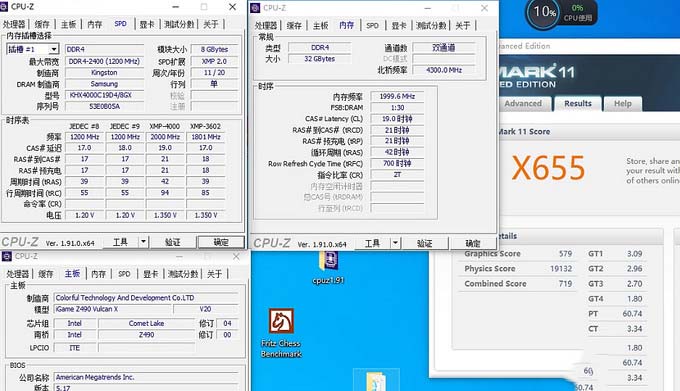This screenshot has width=680, height=391.
Task: Click the Kingston manufacturer field
Action: click(104, 73)
